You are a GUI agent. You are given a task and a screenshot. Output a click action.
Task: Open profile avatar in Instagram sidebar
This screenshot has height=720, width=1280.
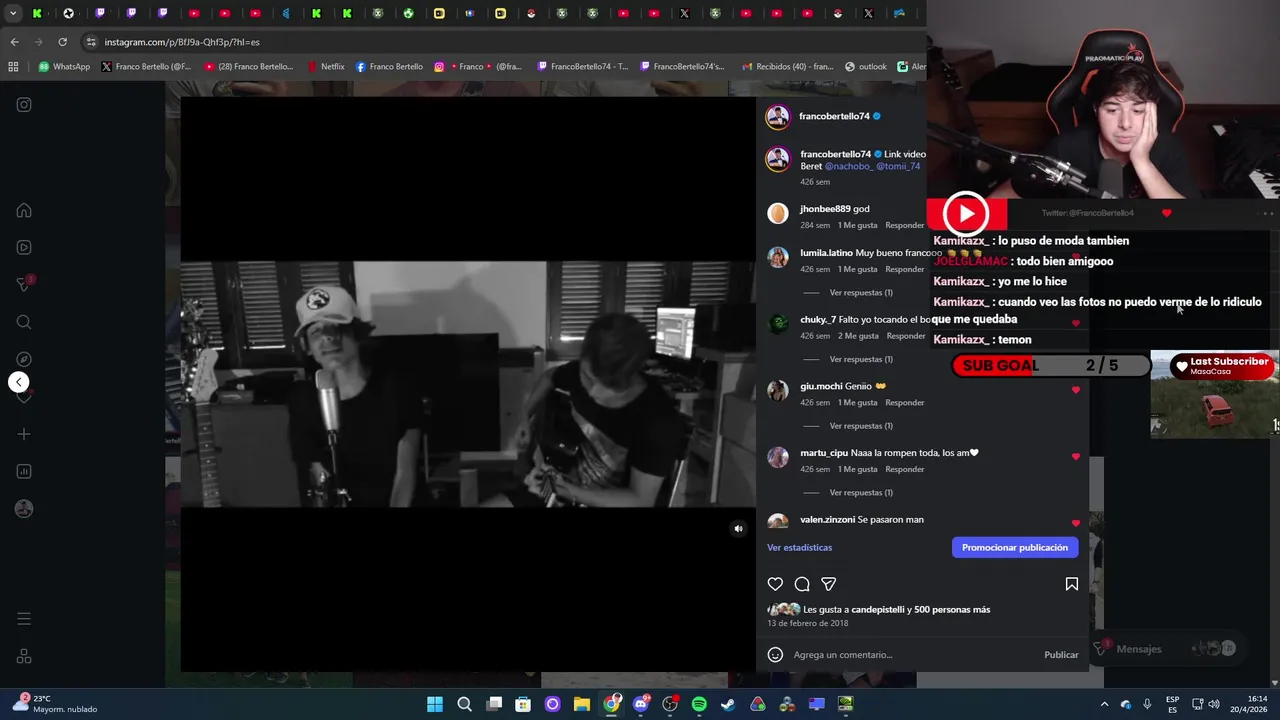pyautogui.click(x=24, y=509)
